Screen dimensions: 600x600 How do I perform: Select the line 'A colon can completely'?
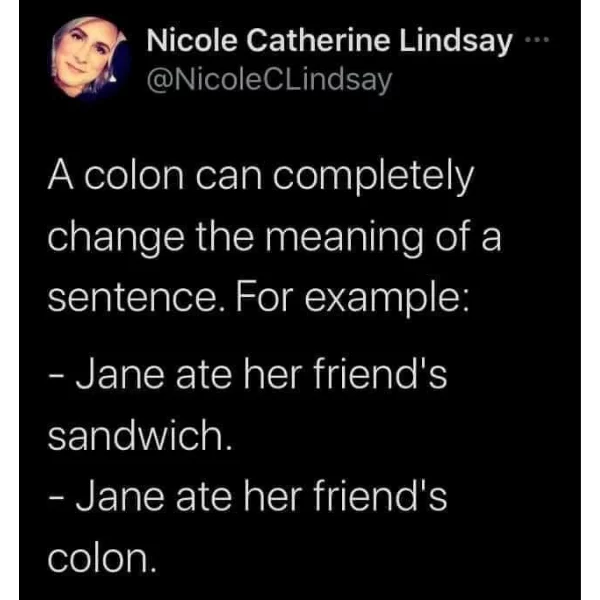coord(261,176)
